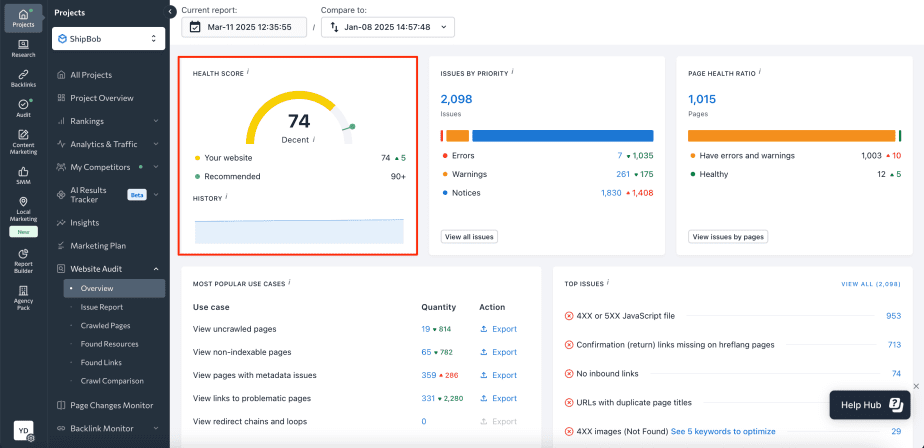
Task: Open the Crawled Pages sub-item
Action: (x=105, y=325)
